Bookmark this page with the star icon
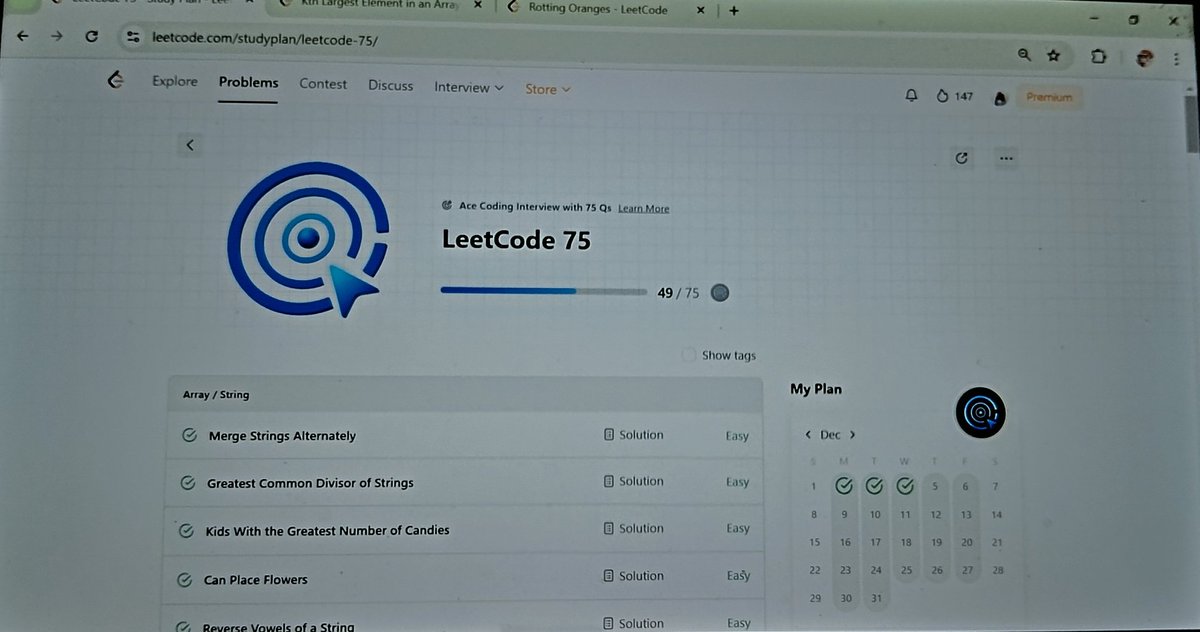 click(1053, 56)
